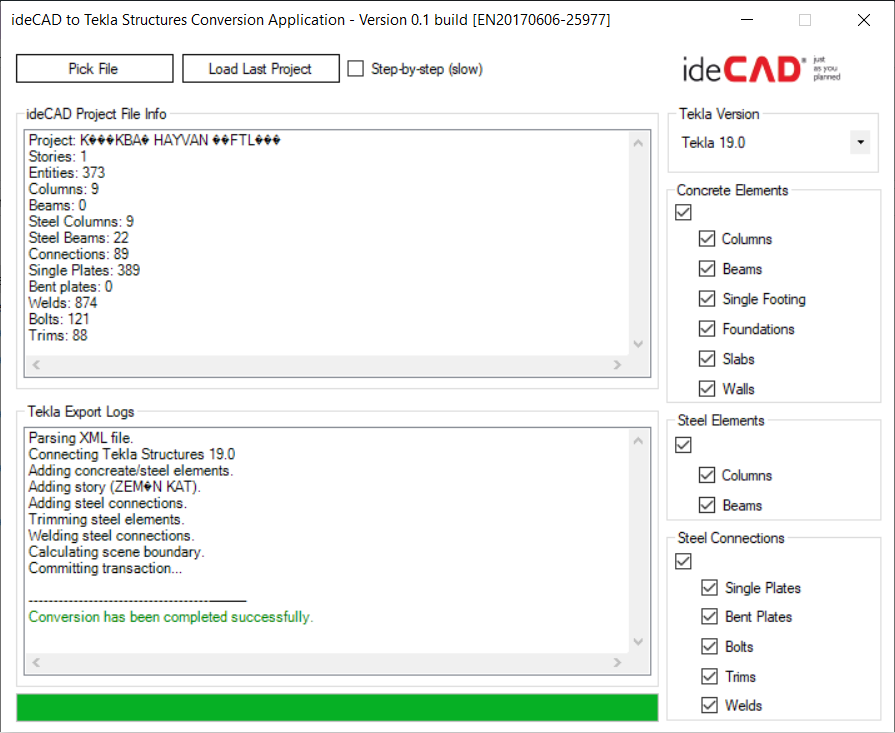This screenshot has height=733, width=895.
Task: Click 'Parsing XML file.' log line
Action: [80, 438]
